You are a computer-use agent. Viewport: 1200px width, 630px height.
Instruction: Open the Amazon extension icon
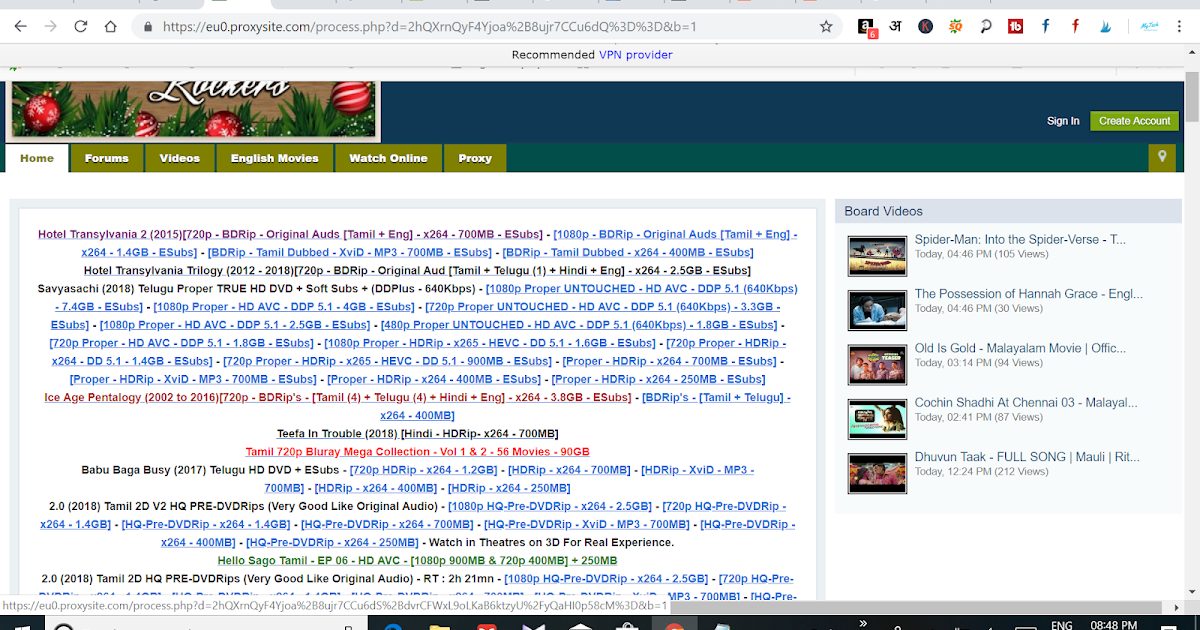point(867,27)
